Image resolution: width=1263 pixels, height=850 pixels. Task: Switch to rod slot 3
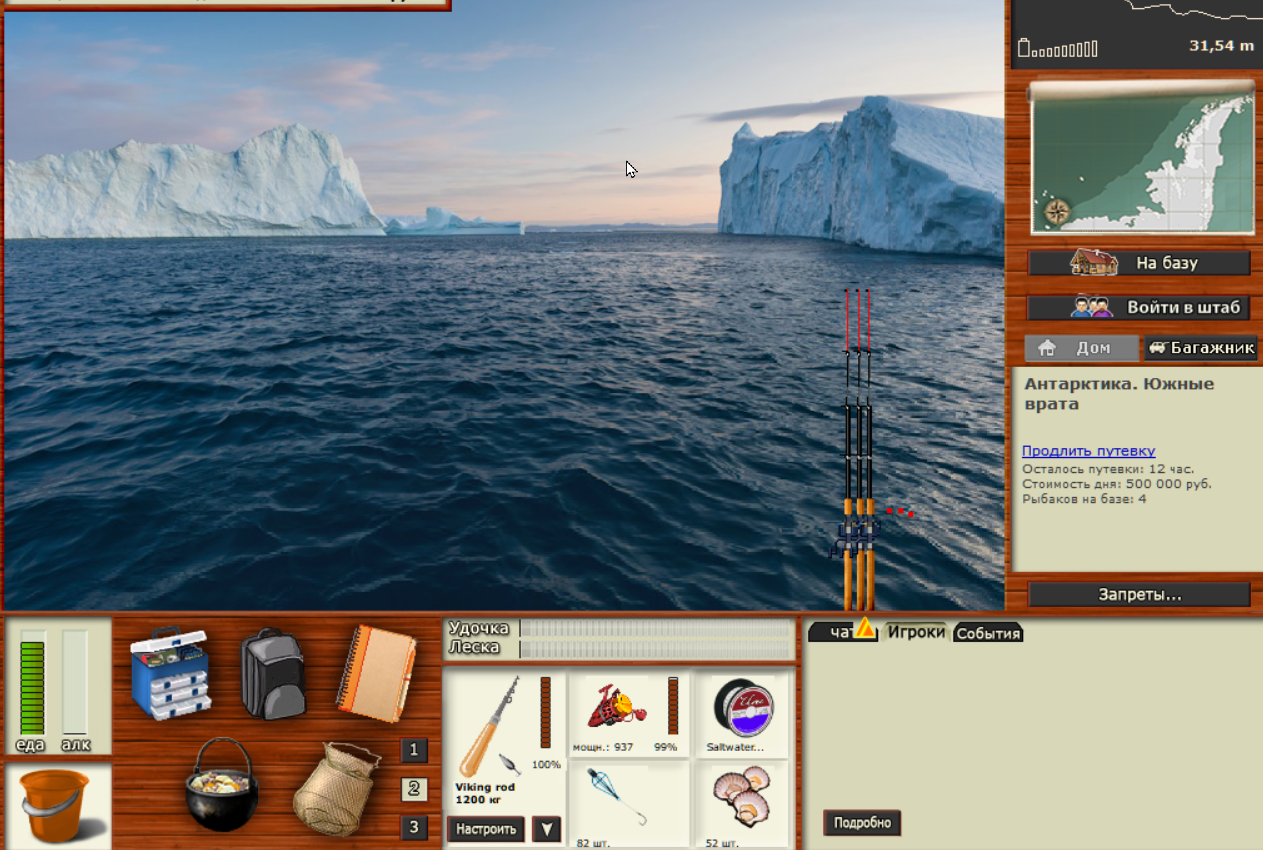(414, 828)
